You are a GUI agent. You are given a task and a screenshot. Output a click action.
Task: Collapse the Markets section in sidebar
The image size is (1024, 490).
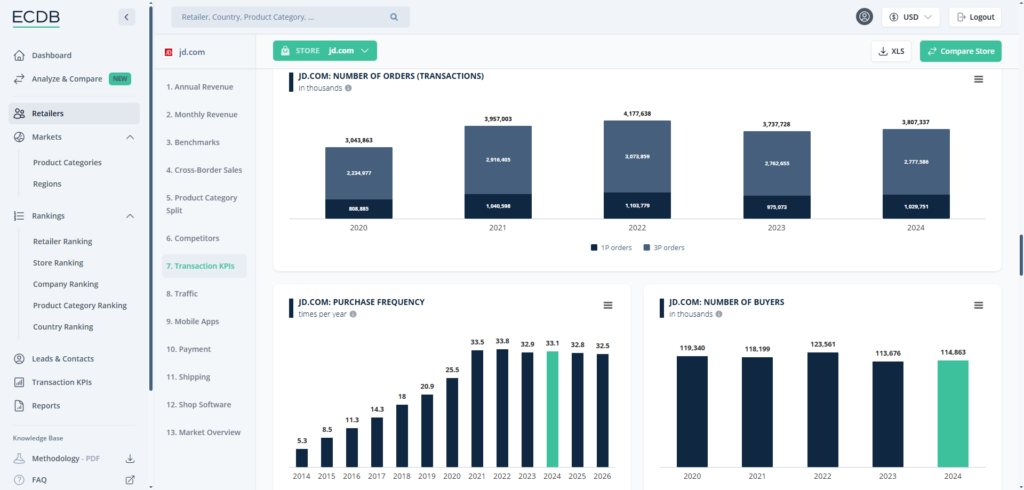point(130,137)
